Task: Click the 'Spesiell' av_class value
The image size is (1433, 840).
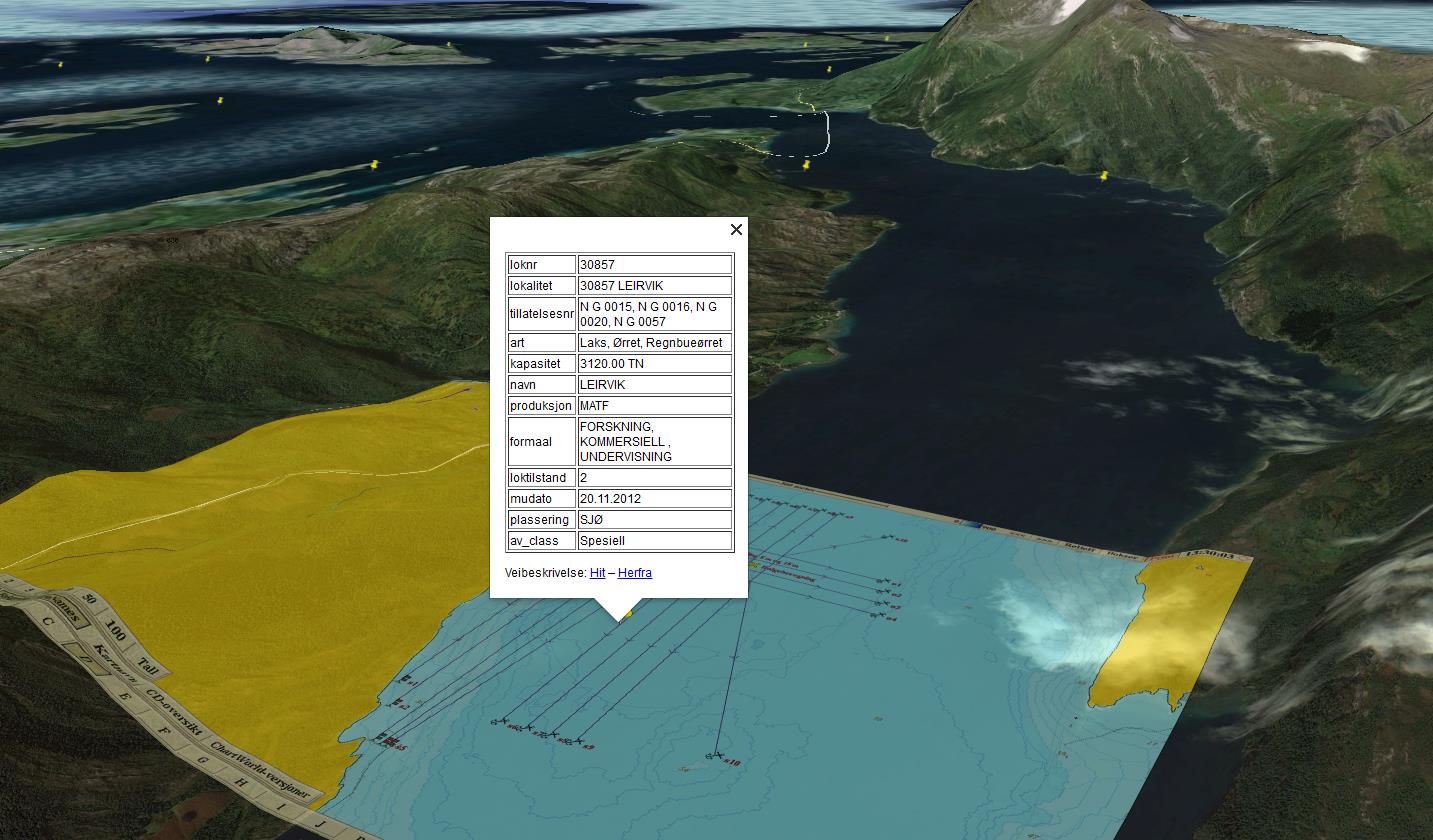Action: [655, 541]
